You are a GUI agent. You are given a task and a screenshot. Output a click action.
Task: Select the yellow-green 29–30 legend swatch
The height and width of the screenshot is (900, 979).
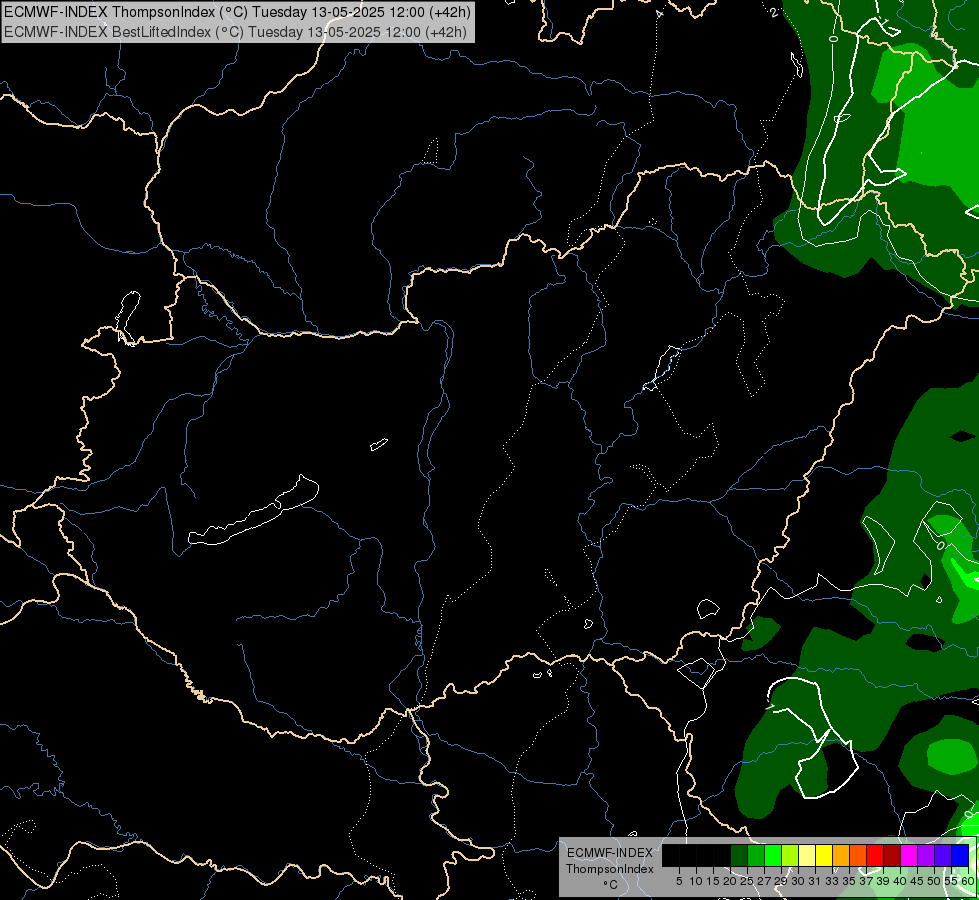790,855
